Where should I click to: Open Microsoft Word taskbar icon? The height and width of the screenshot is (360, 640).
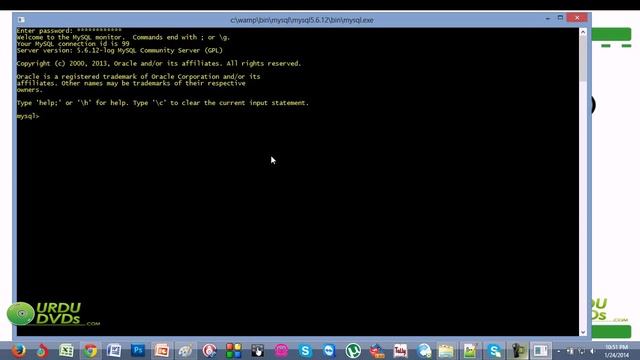point(114,351)
